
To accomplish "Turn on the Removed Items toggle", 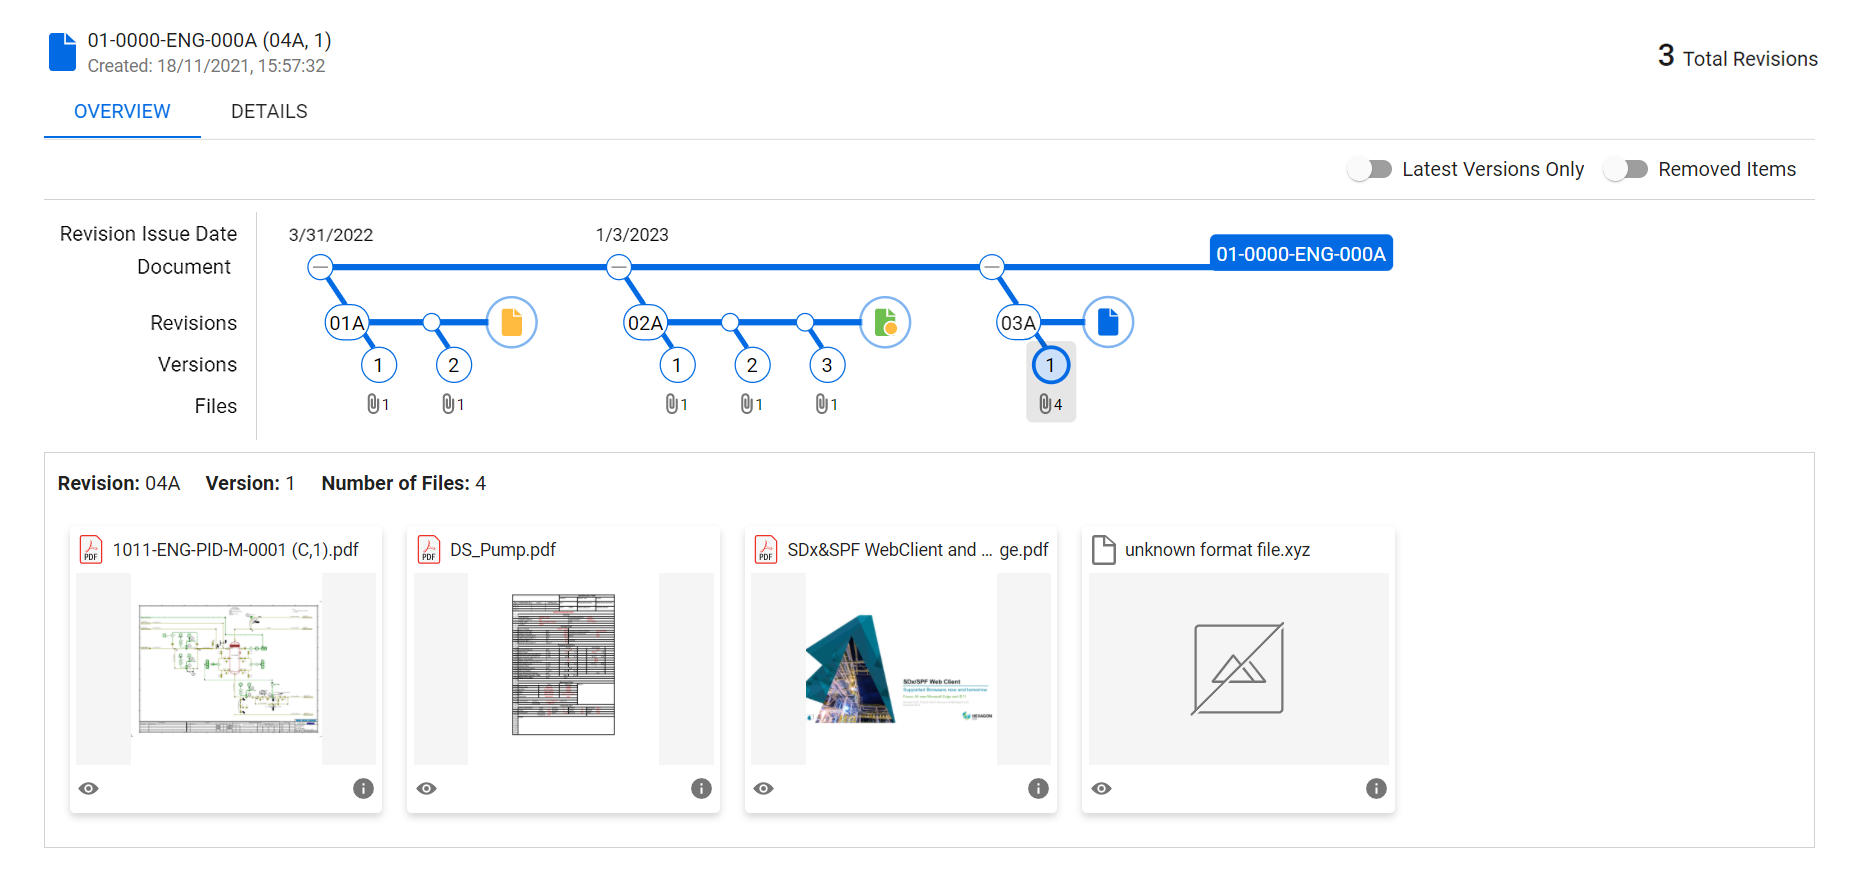I will pyautogui.click(x=1626, y=169).
